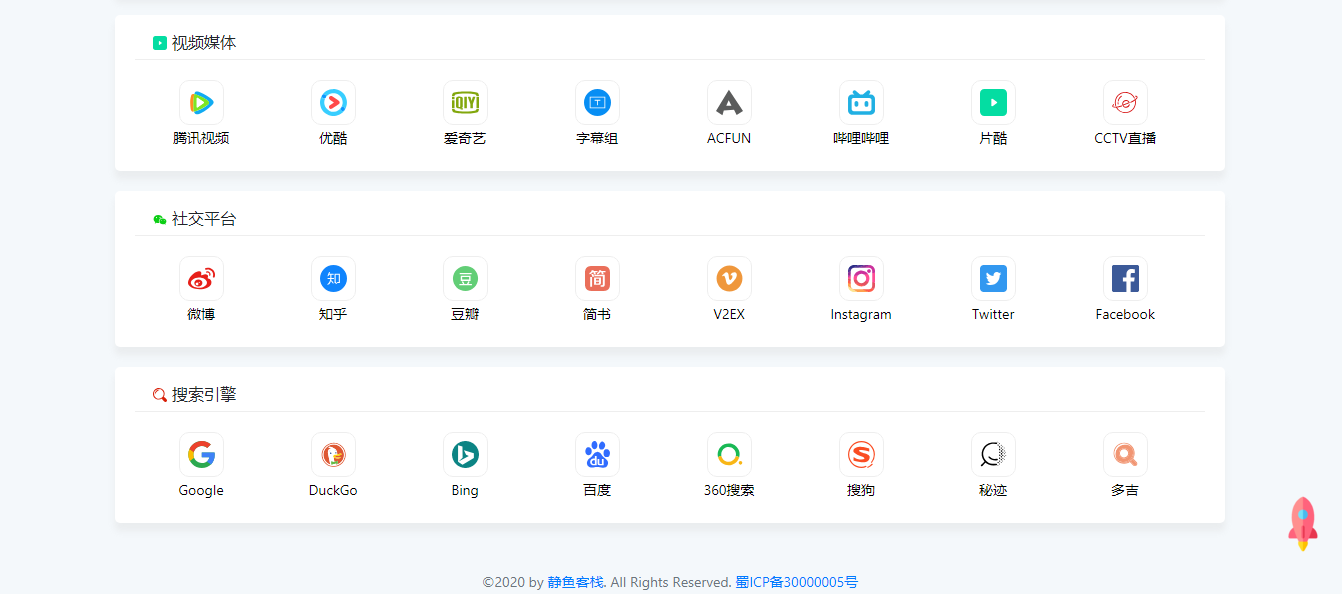Open the Instagram icon
Viewport: 1342px width, 594px height.
(861, 278)
